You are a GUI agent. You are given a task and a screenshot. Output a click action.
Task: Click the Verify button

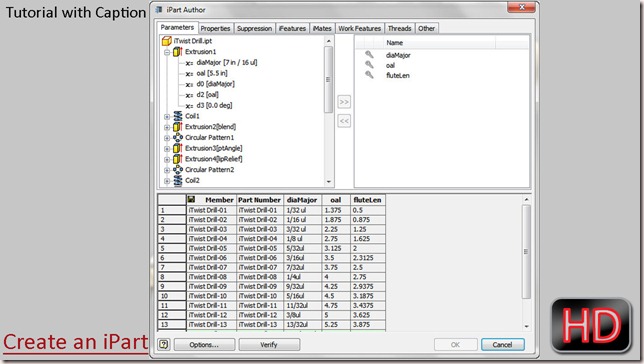point(269,344)
